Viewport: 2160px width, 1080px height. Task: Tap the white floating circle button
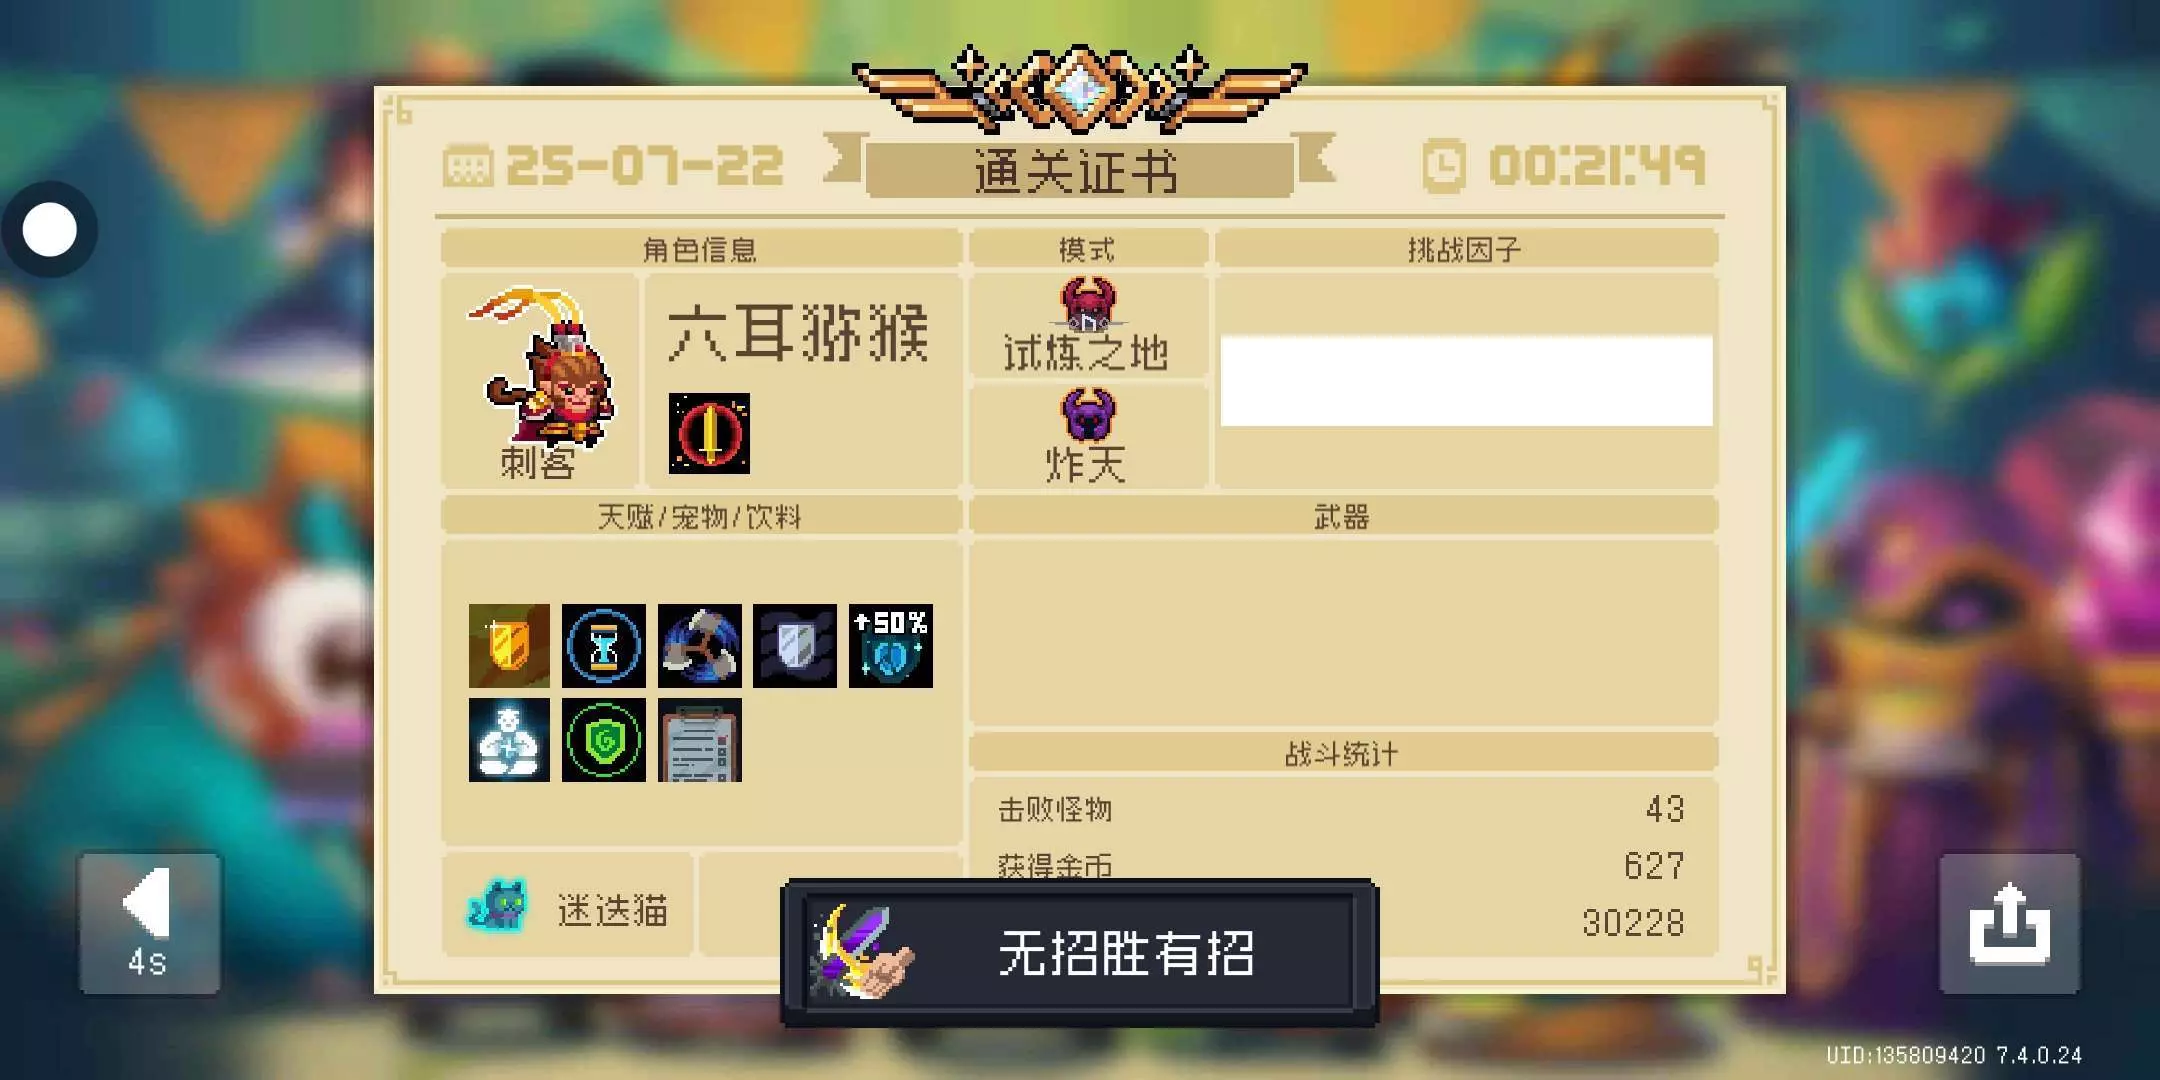pyautogui.click(x=49, y=230)
